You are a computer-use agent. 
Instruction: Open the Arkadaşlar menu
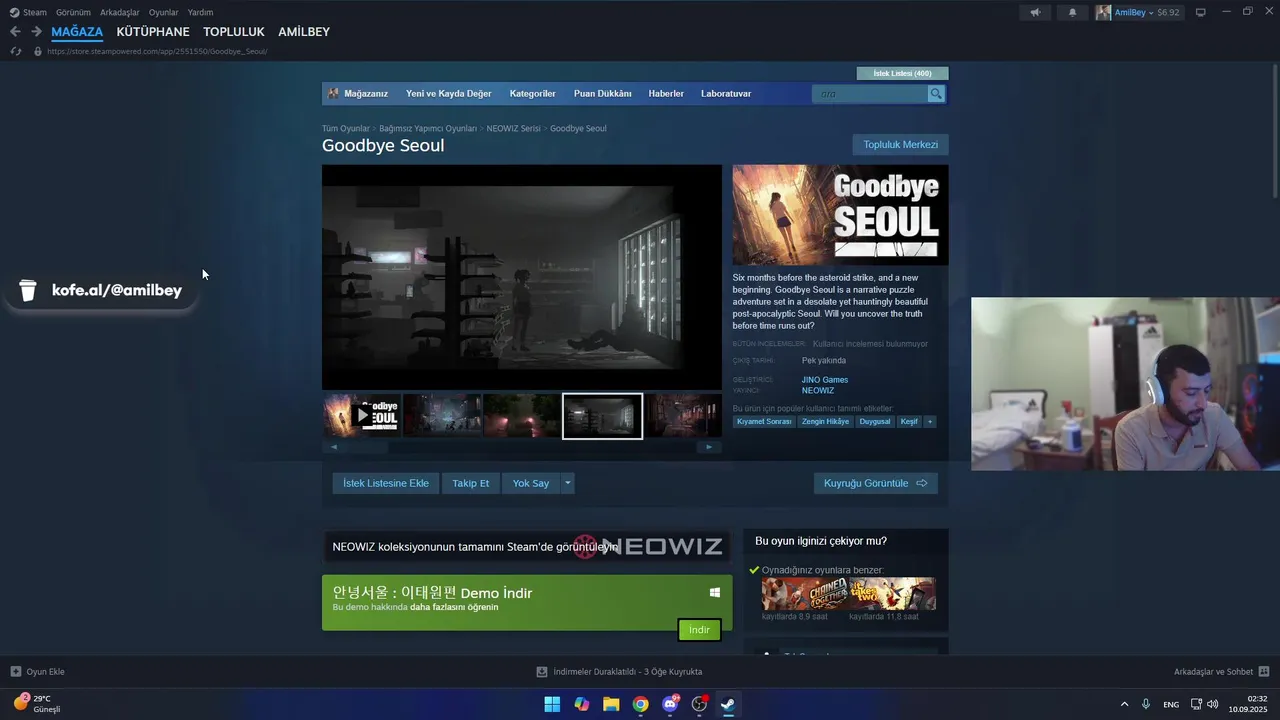click(120, 12)
